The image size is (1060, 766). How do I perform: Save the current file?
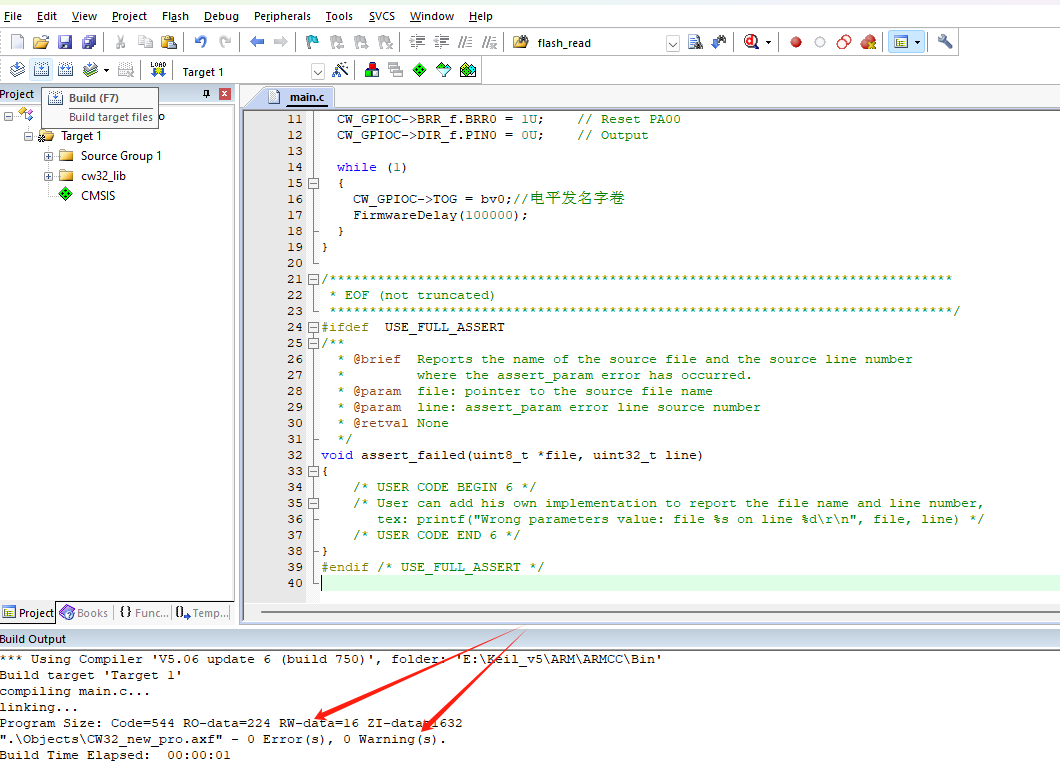[64, 43]
